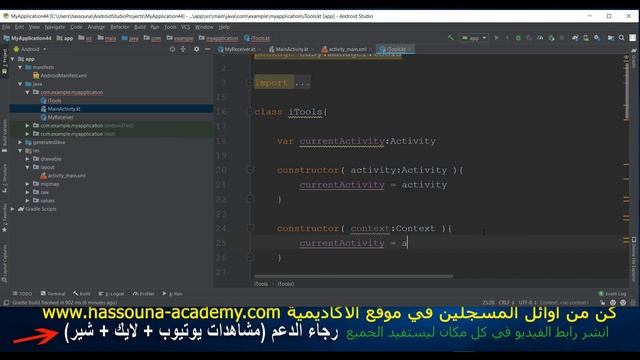Expand Gradle Scripts node

click(x=13, y=209)
